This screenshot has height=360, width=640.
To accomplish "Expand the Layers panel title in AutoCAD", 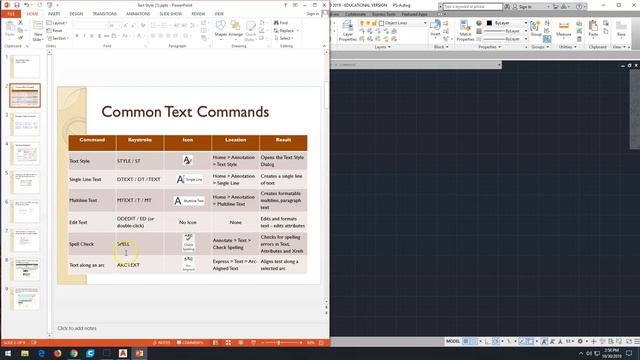I will click(x=382, y=47).
